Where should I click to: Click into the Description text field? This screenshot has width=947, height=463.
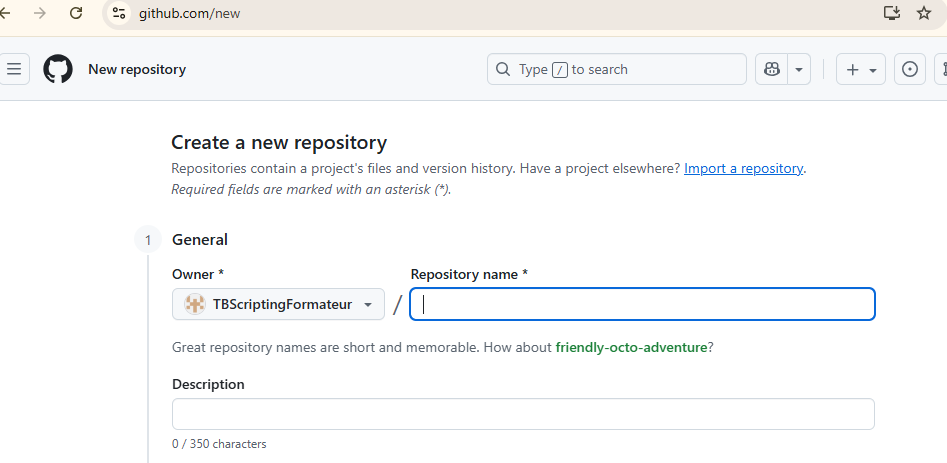point(523,414)
